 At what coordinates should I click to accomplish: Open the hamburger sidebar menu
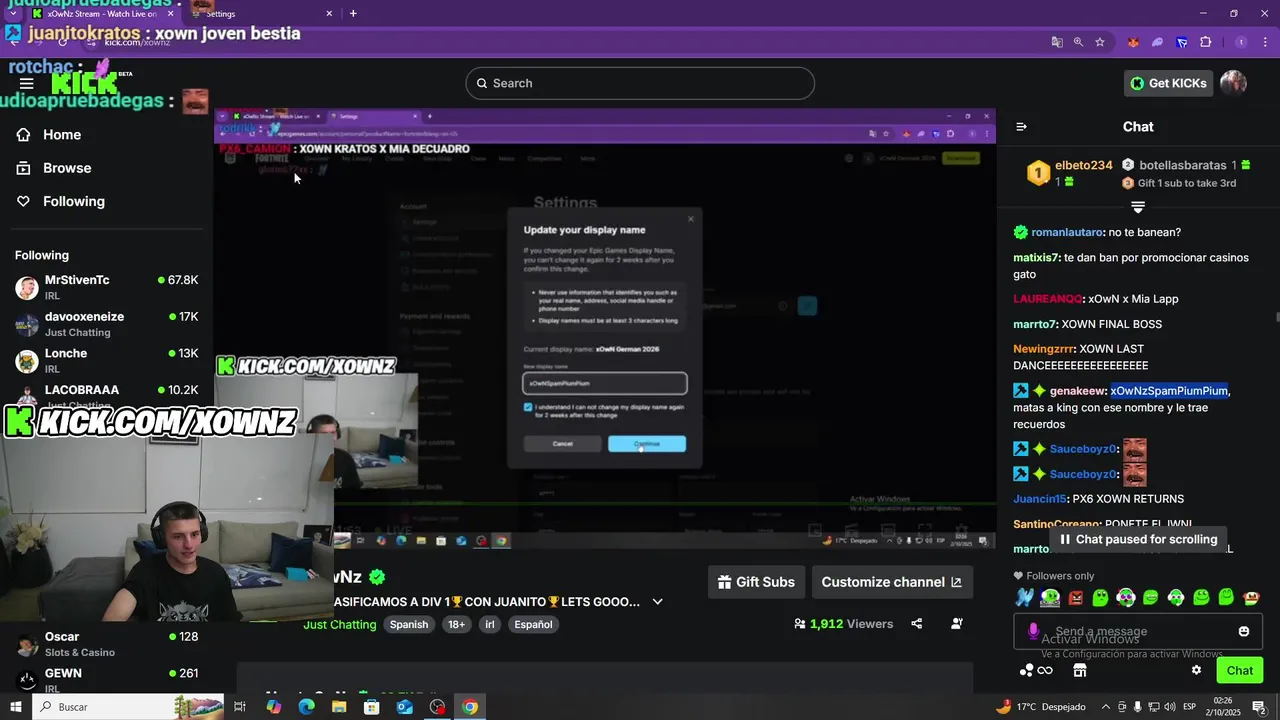(x=26, y=84)
